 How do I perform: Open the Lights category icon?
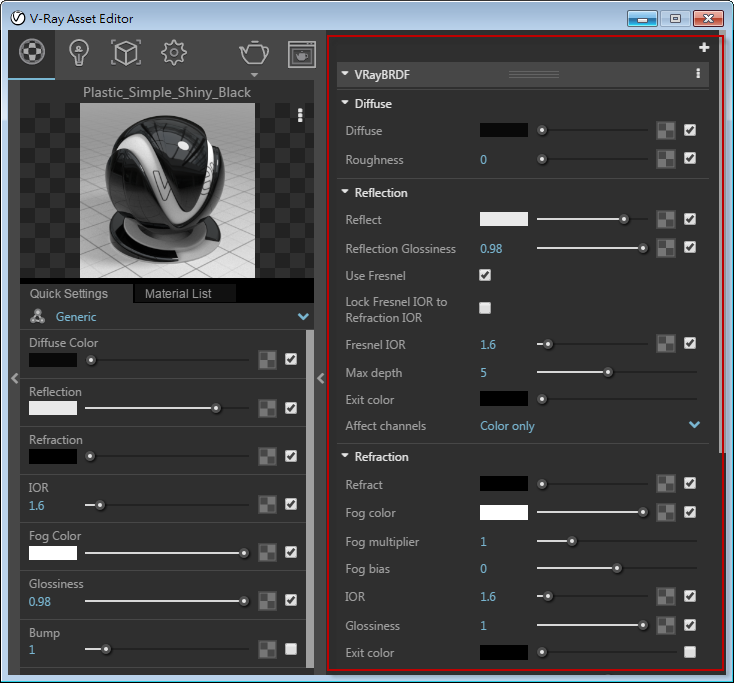(79, 53)
